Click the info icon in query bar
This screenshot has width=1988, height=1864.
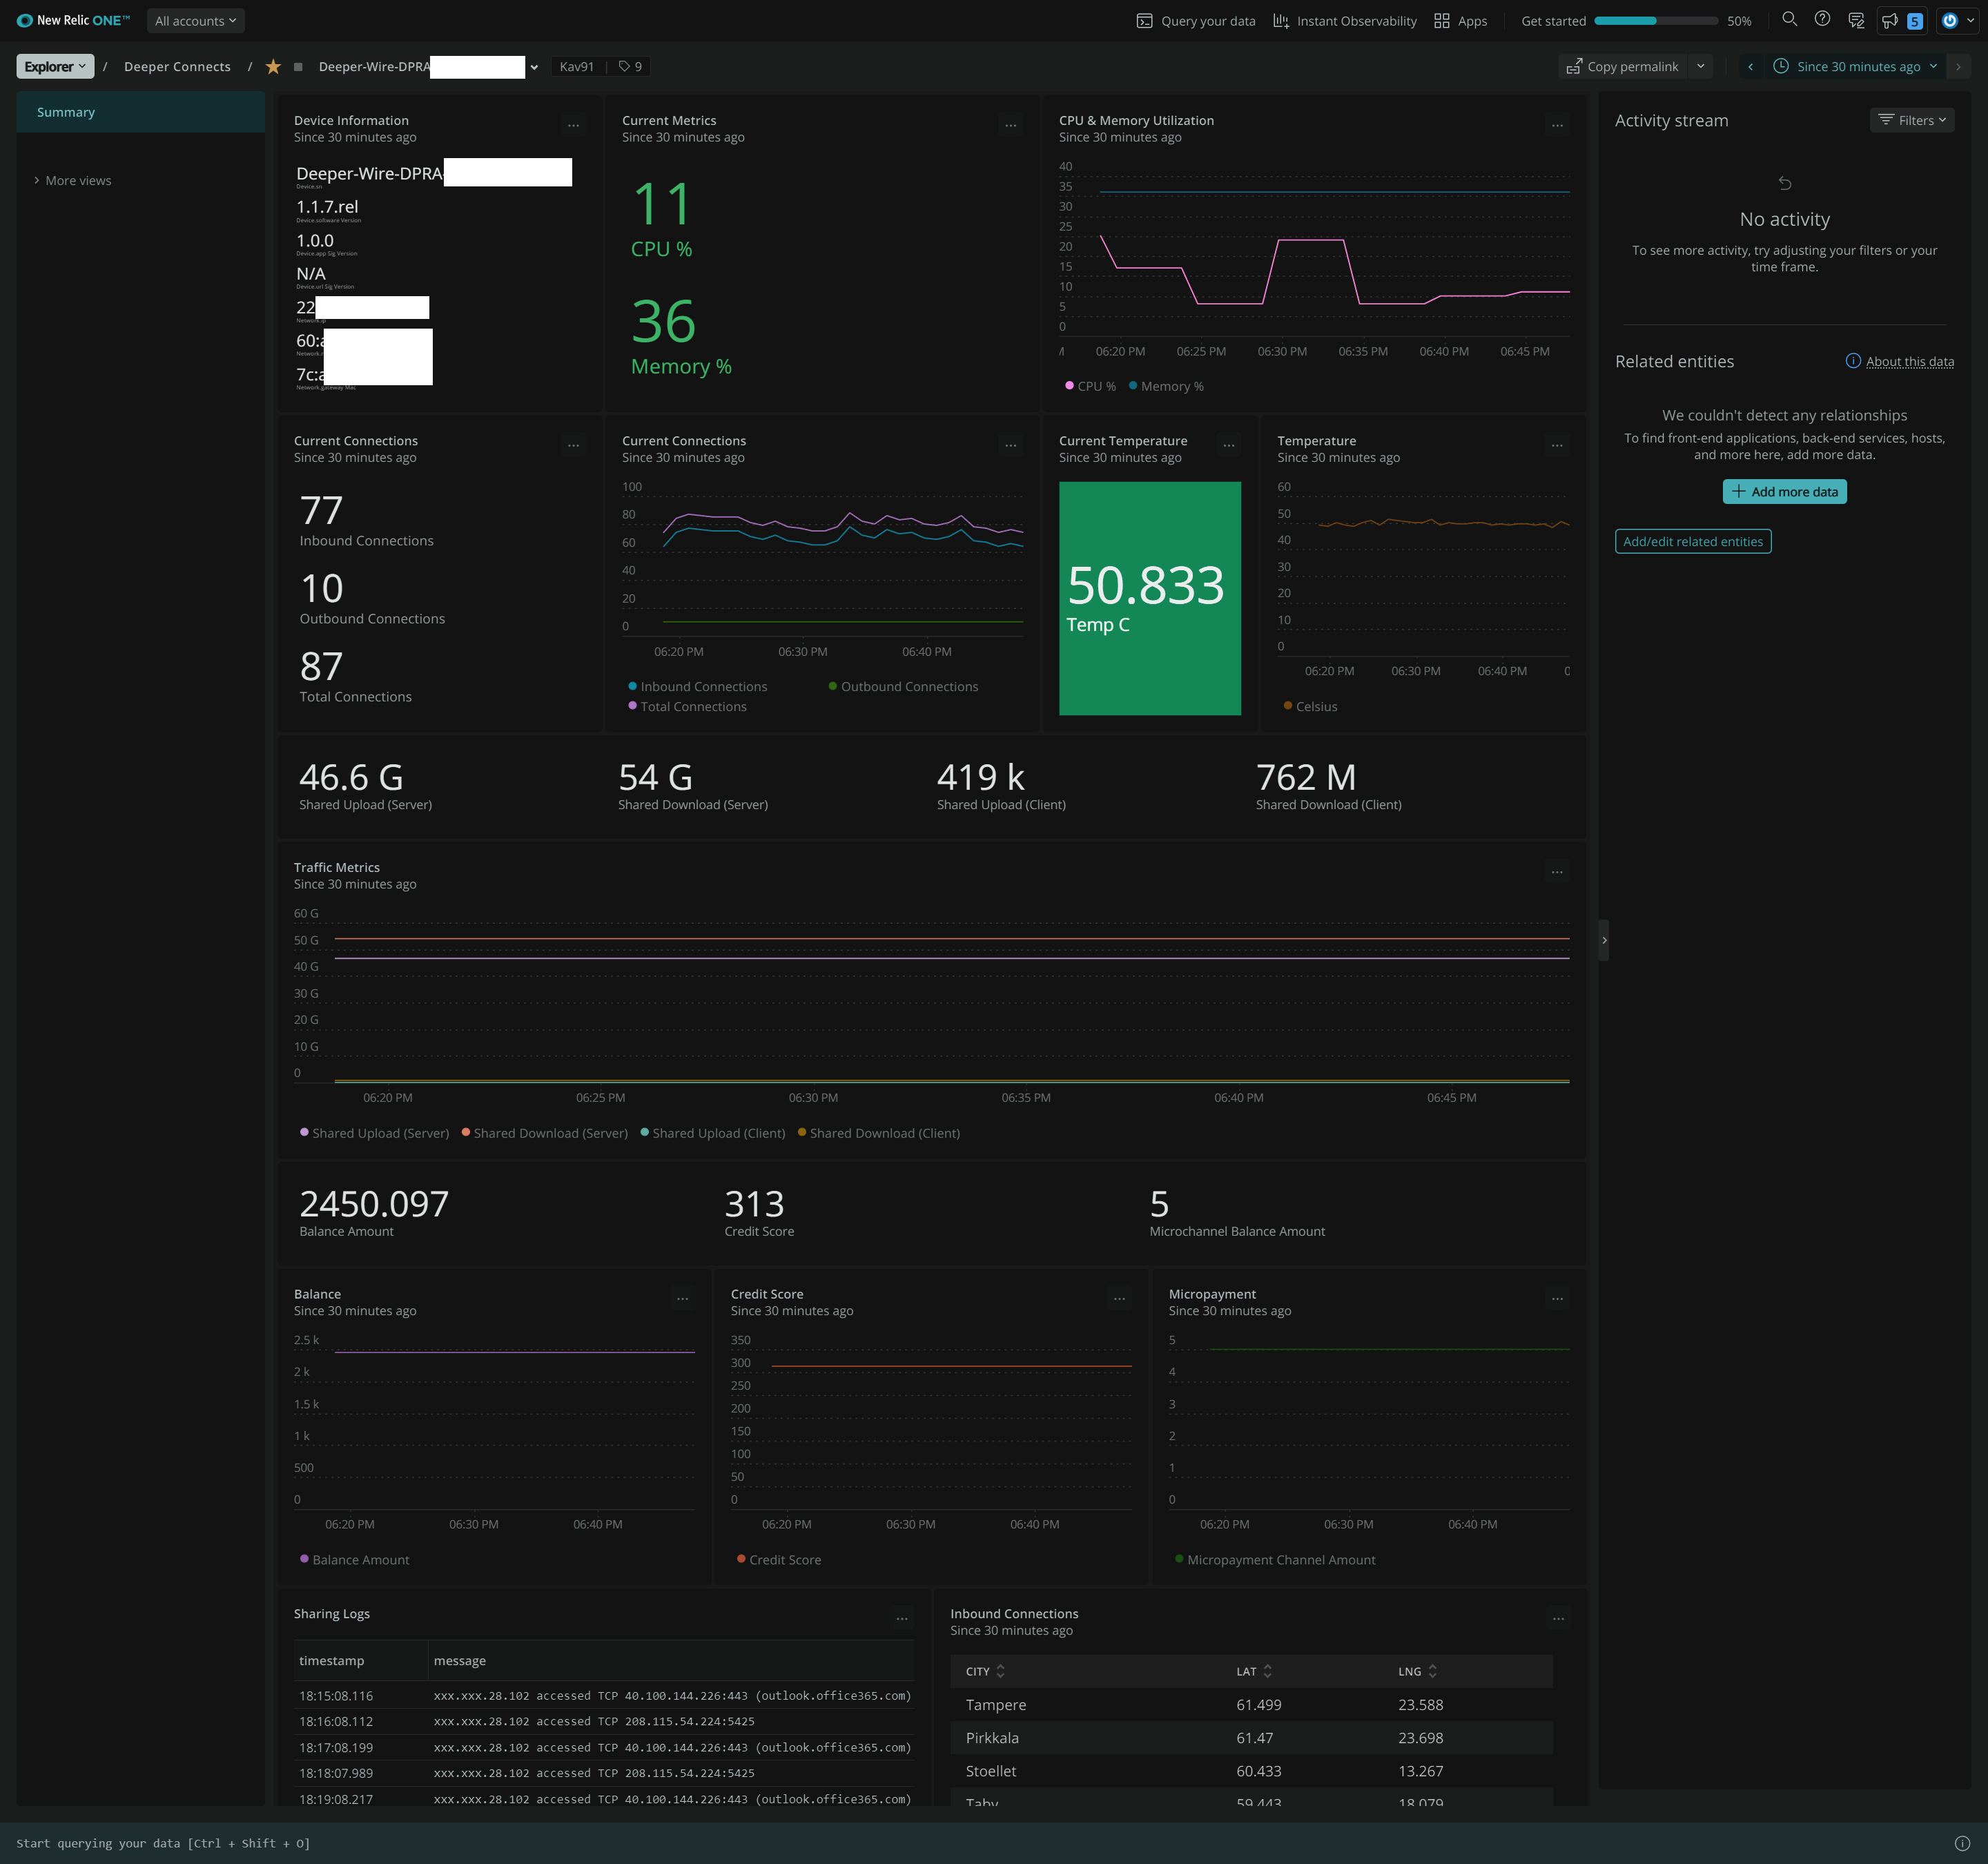1962,1843
